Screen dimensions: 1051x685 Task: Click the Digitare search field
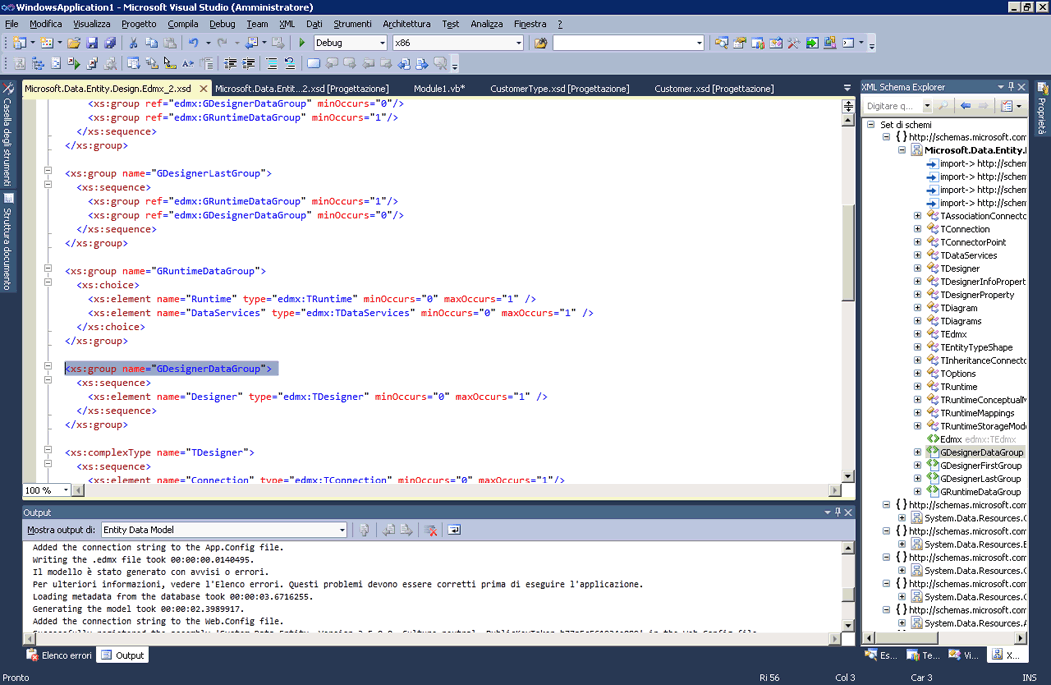click(893, 106)
